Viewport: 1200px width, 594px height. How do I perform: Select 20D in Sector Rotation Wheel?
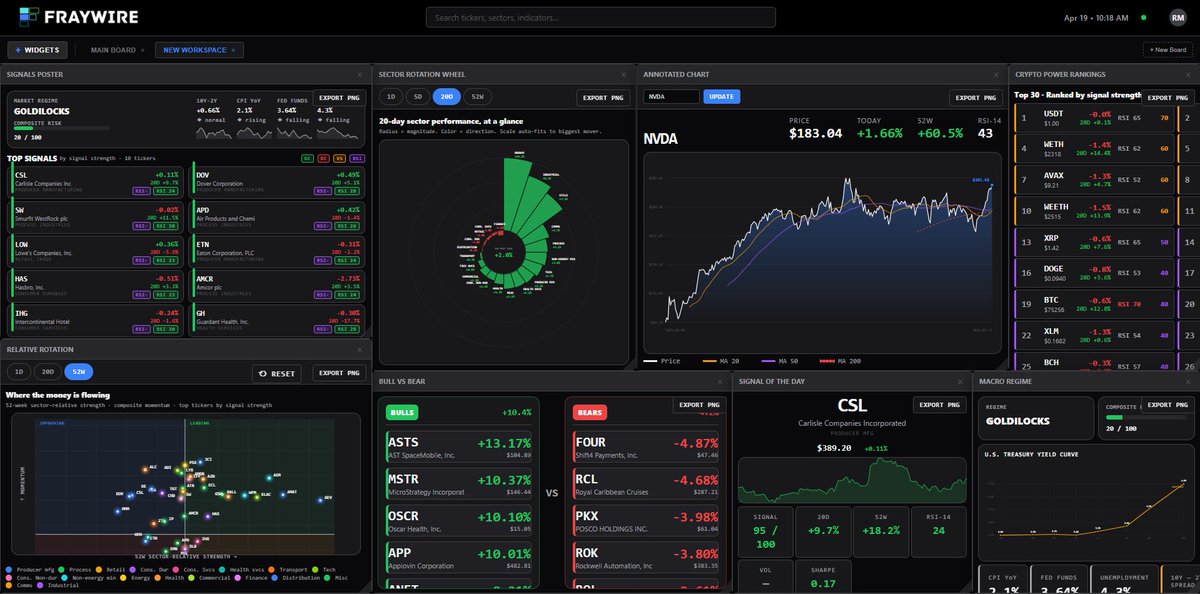click(x=448, y=97)
